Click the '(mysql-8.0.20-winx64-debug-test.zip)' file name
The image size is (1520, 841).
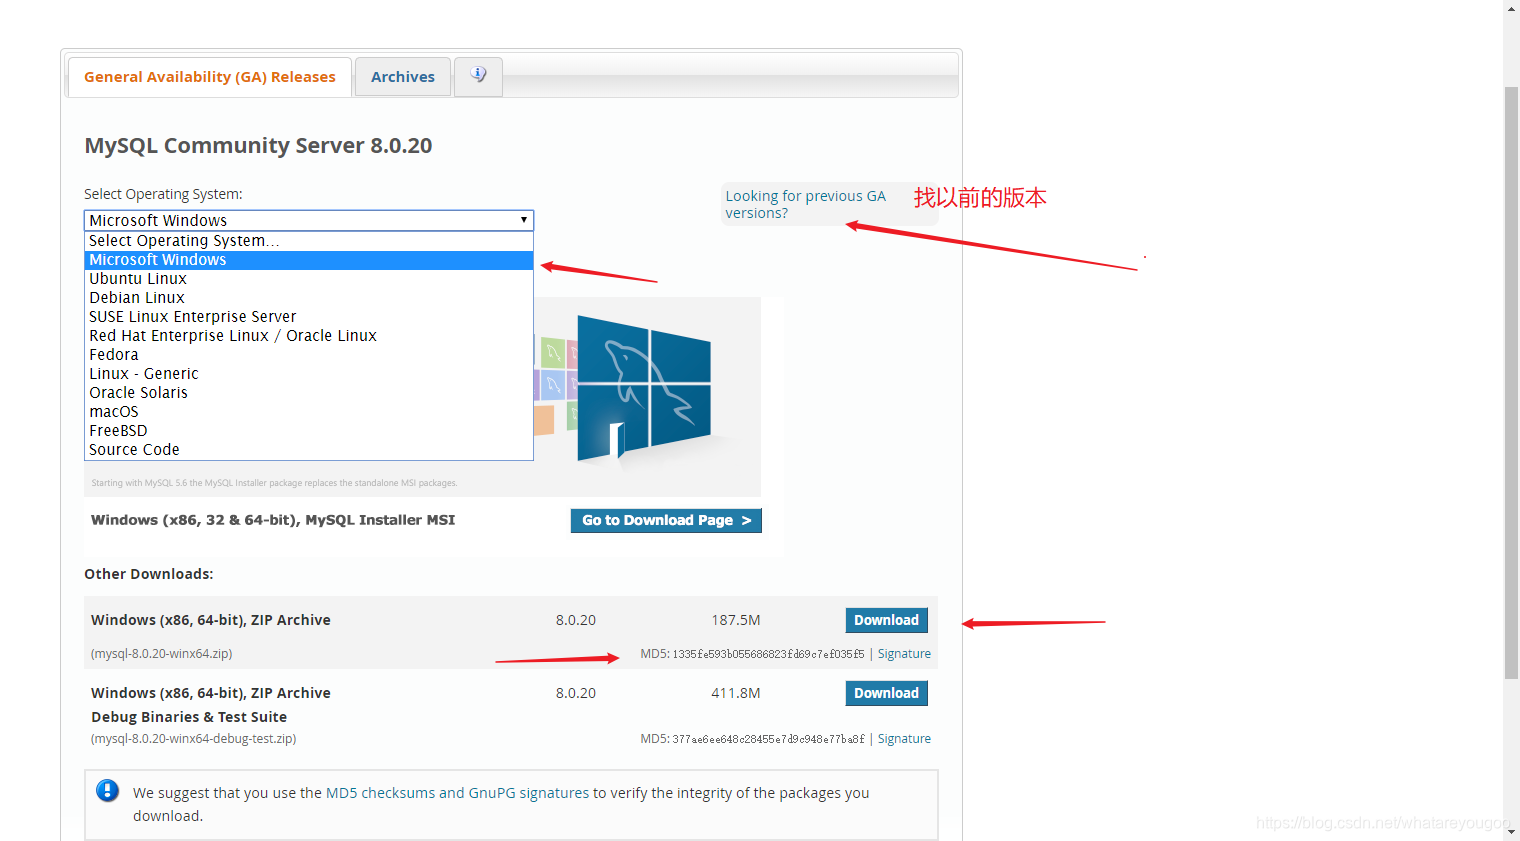point(194,739)
